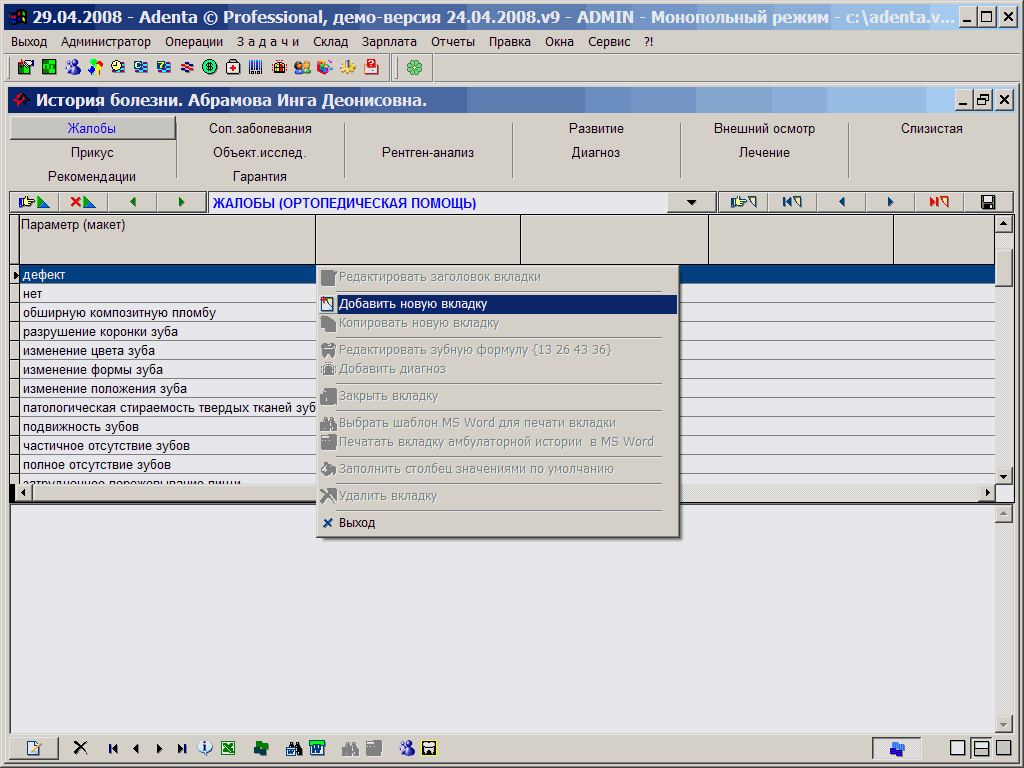Click the first aid kit toolbar icon
The image size is (1024, 768).
pyautogui.click(x=233, y=67)
